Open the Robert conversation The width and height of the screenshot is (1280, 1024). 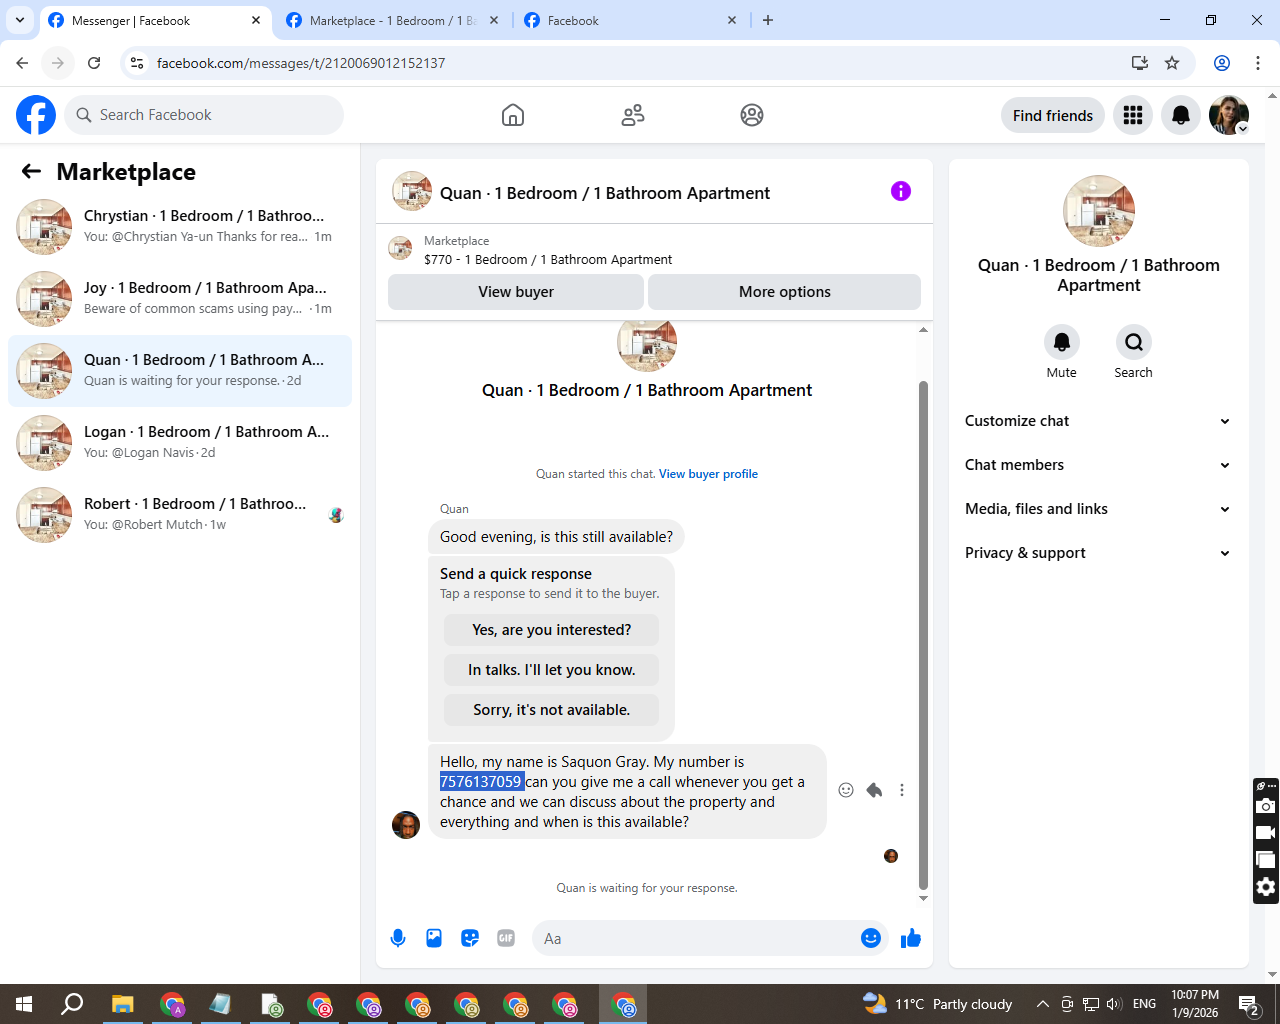coord(180,515)
